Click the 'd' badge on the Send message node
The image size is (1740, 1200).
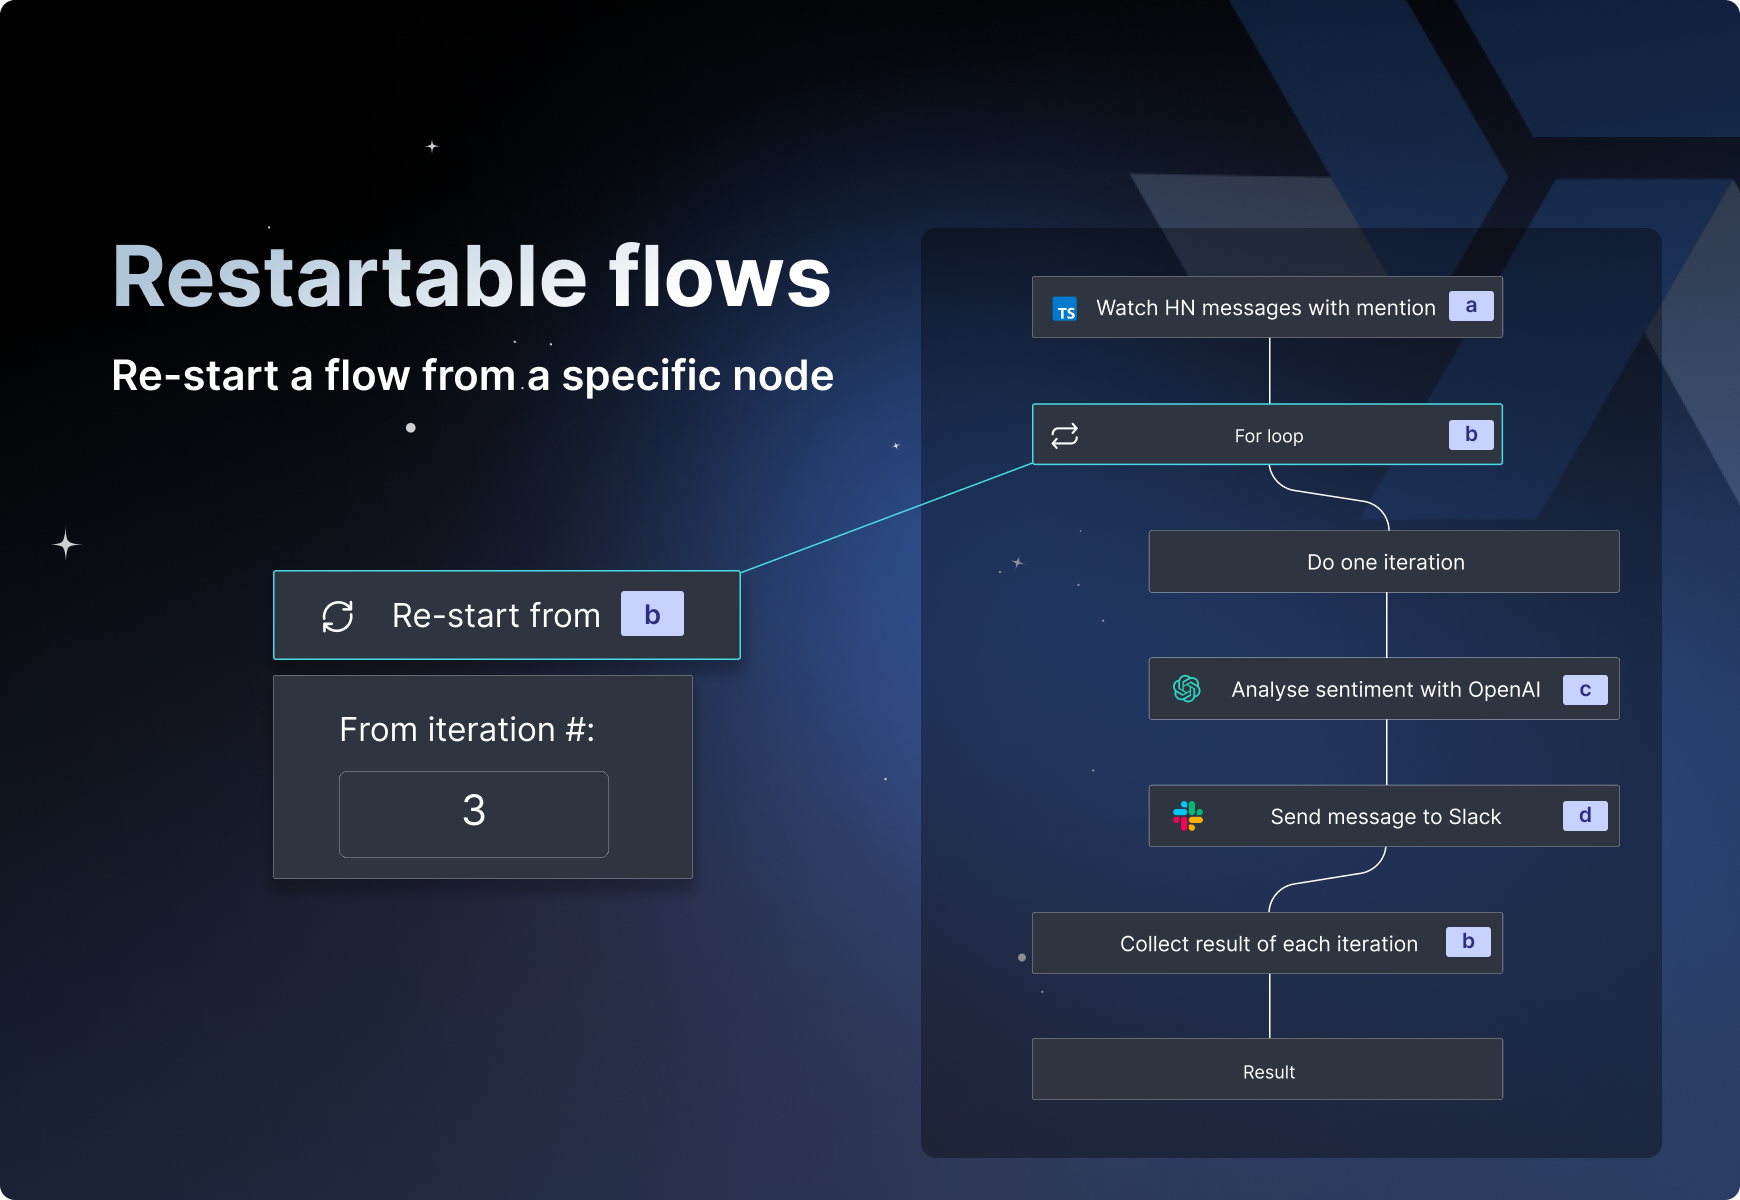1584,815
